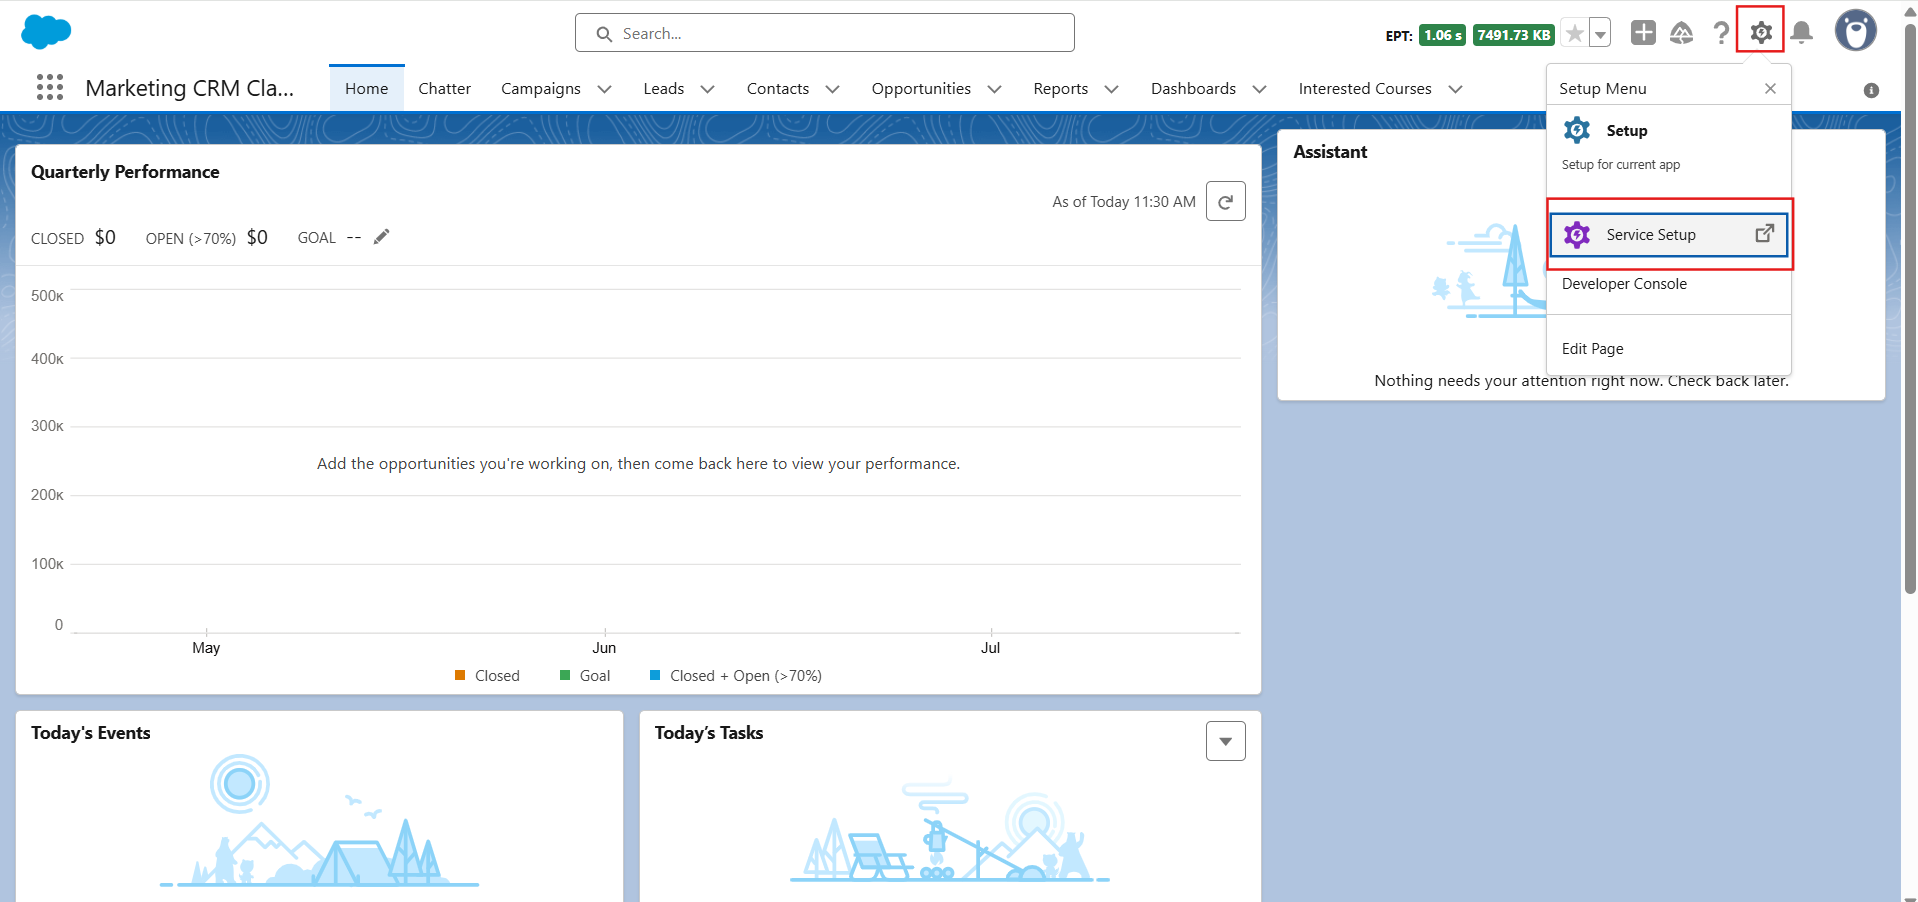Expand the Reports tab dropdown chevron

coord(1111,89)
